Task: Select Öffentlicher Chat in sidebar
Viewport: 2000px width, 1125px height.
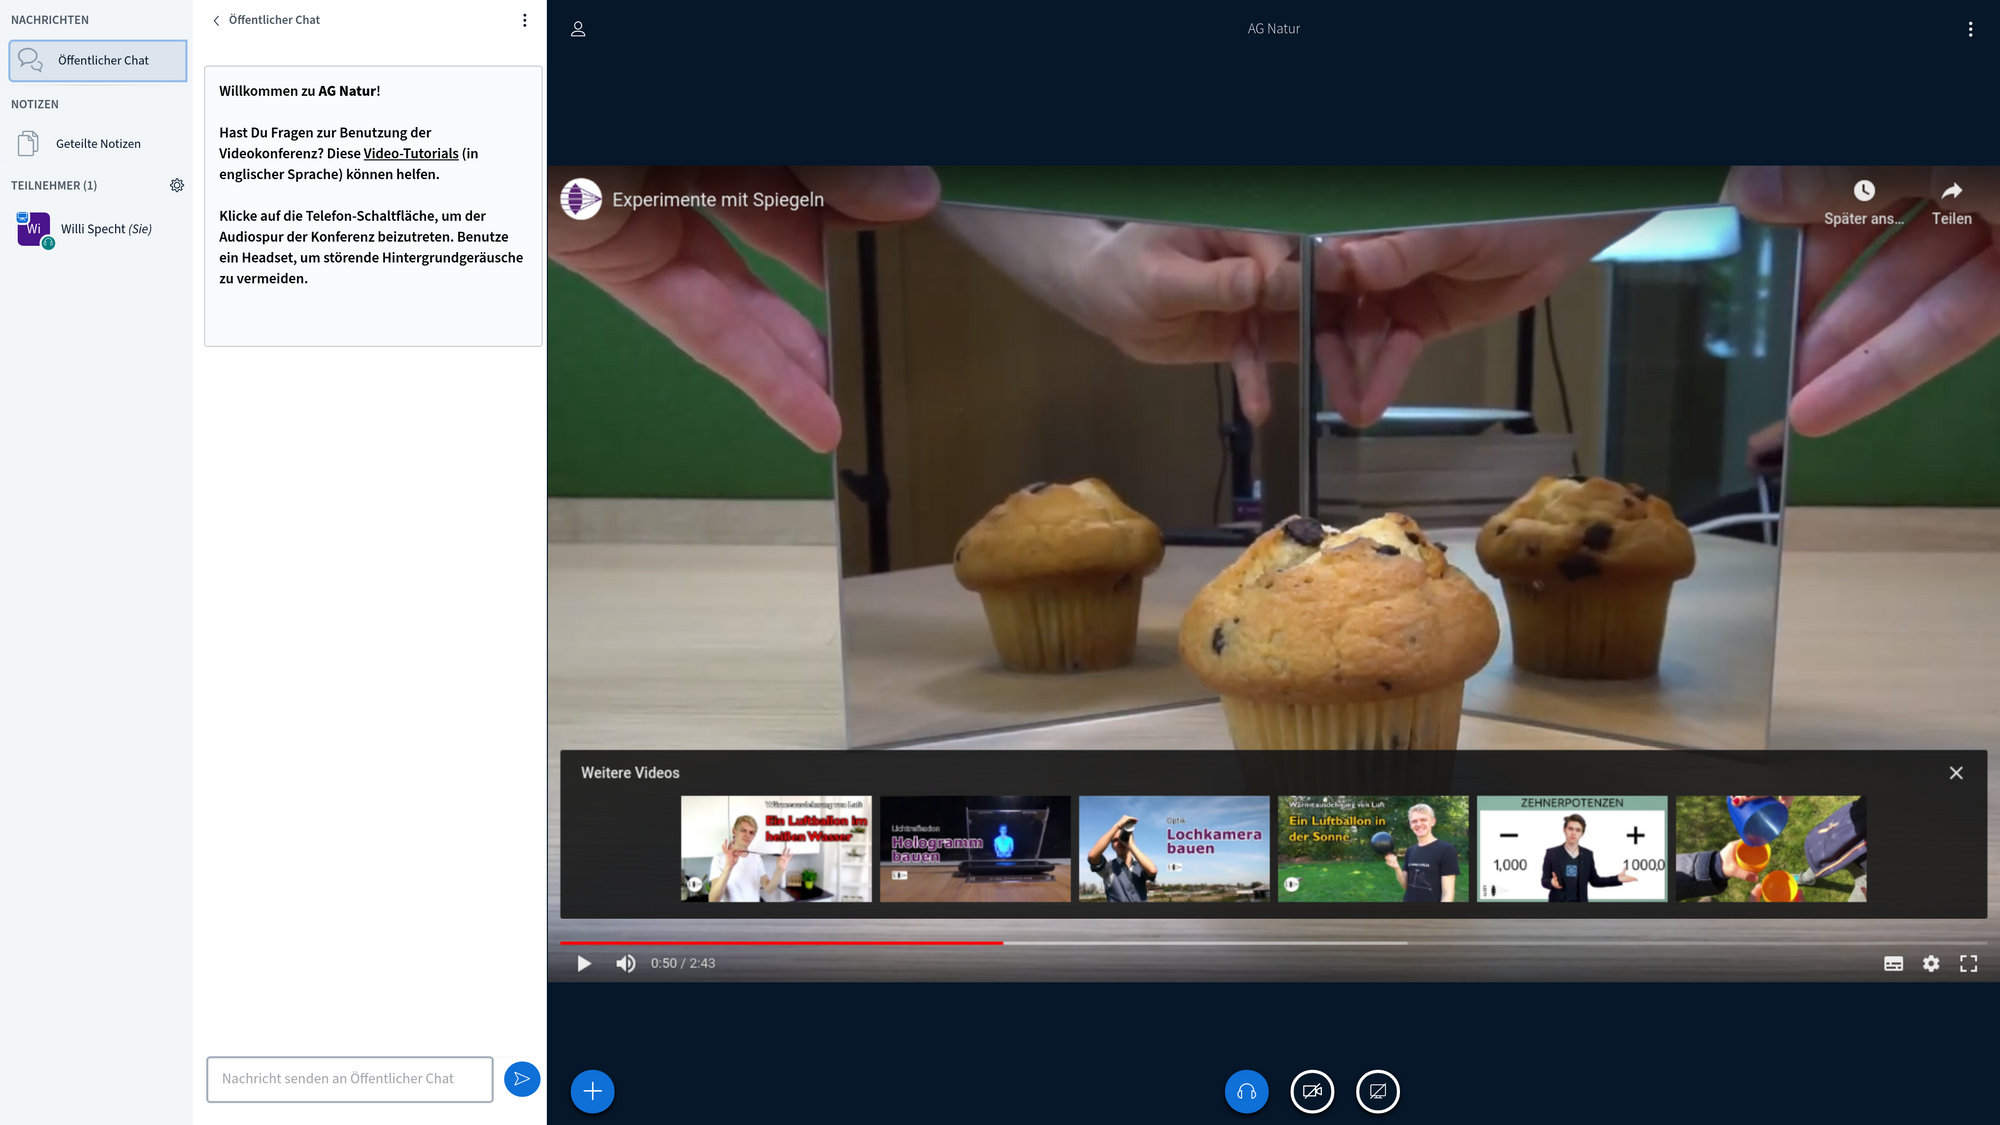Action: [98, 60]
